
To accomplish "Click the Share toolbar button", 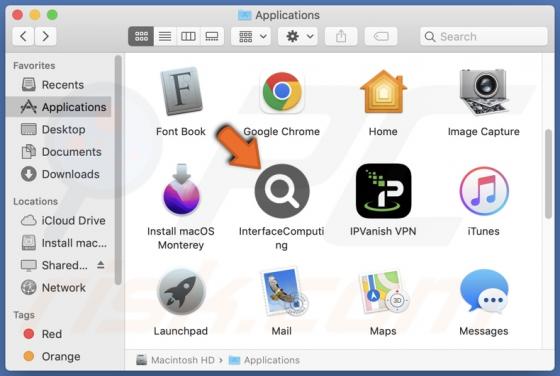I will click(x=341, y=36).
